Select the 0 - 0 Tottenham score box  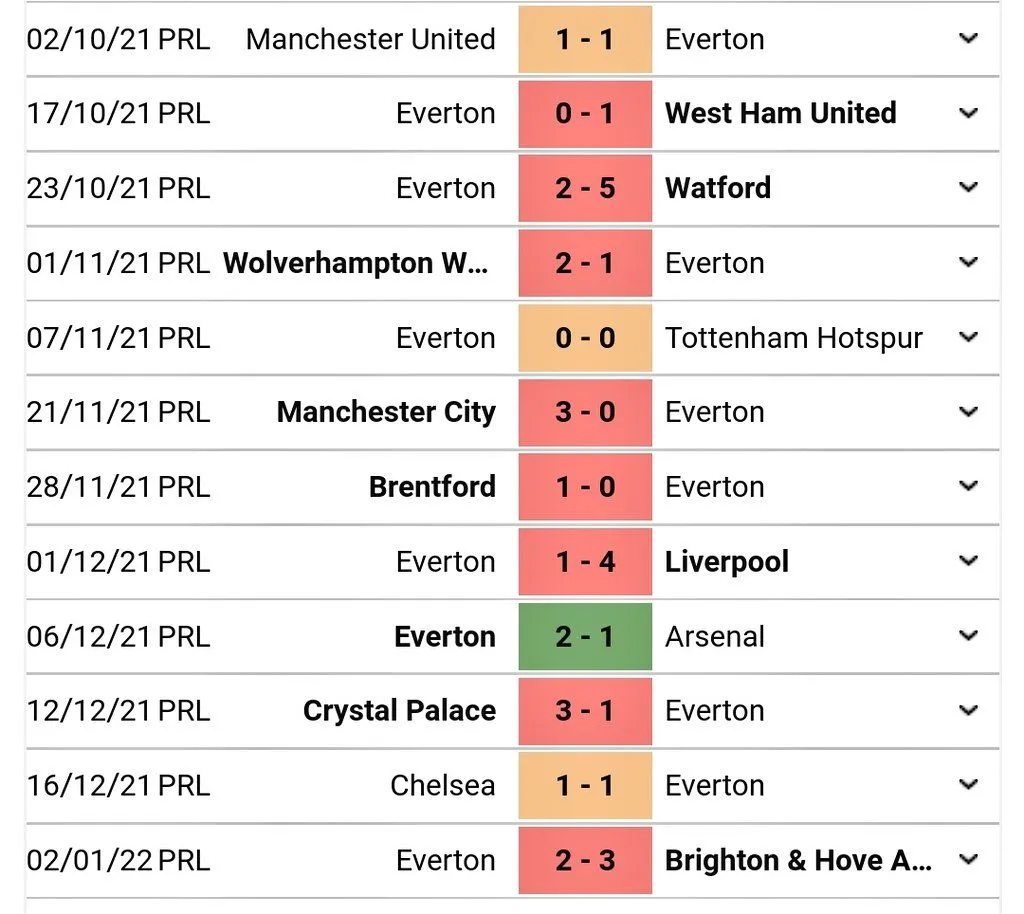coord(585,338)
